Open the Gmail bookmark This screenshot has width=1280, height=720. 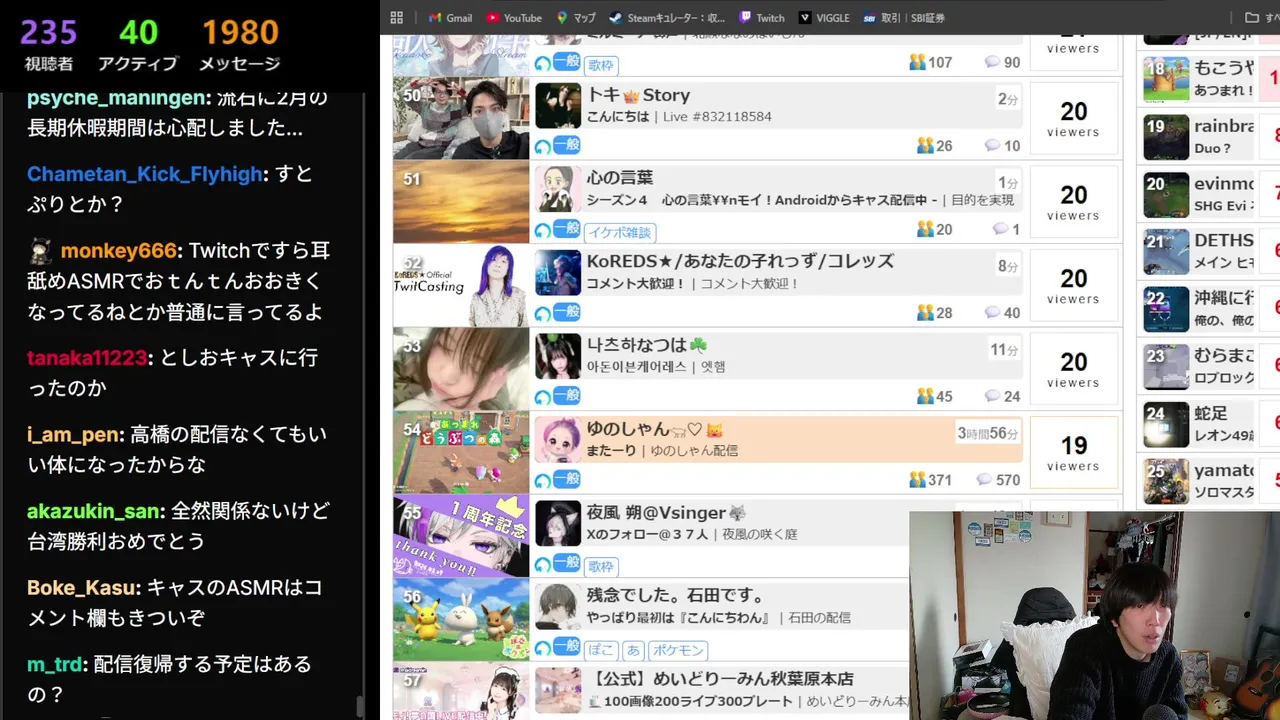tap(449, 17)
